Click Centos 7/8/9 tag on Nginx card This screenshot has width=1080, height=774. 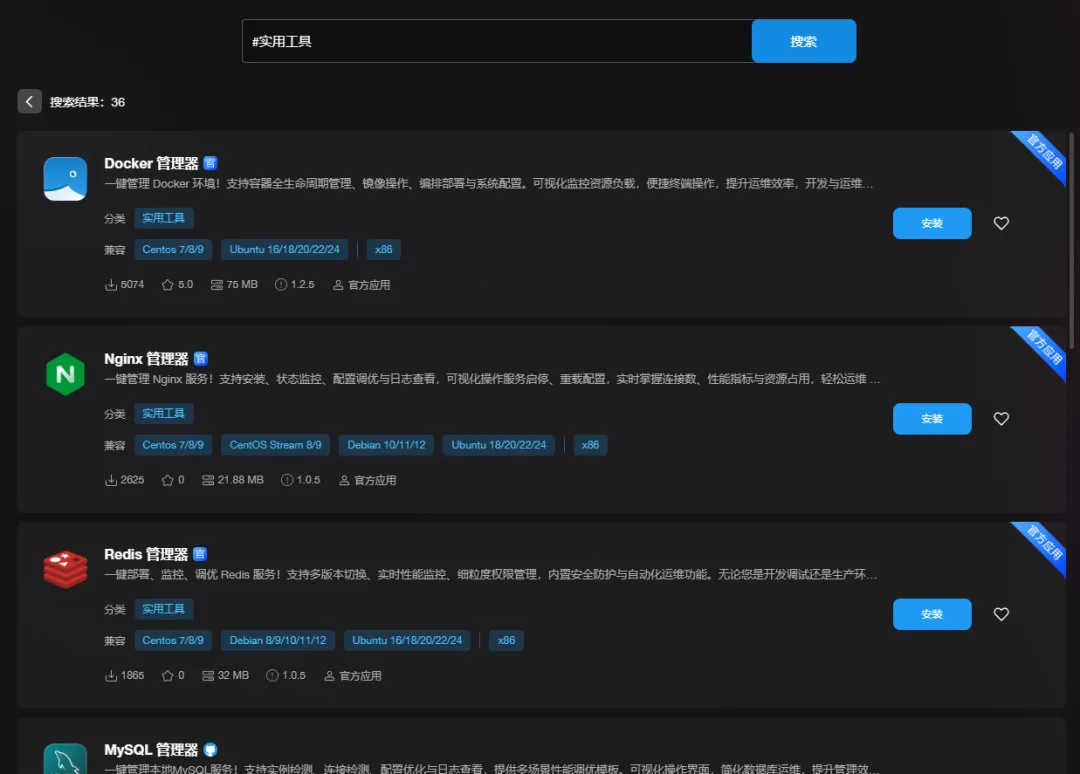[x=173, y=445]
